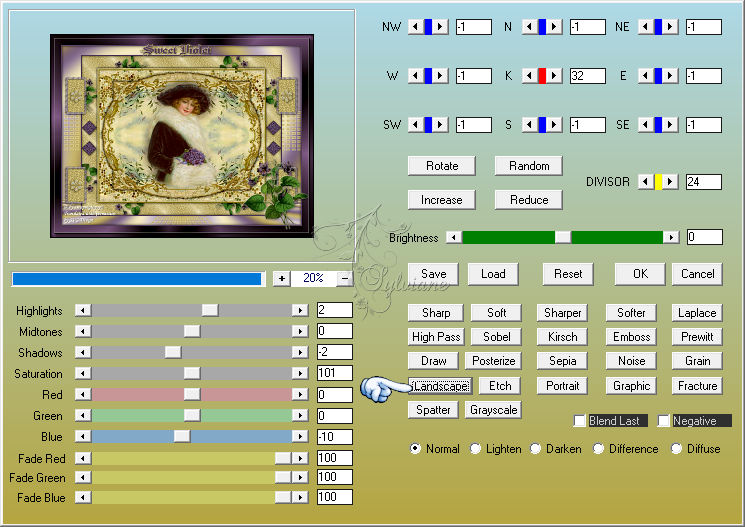Click the Blue slider thumb
Screen dimensions: 745x527
point(181,436)
